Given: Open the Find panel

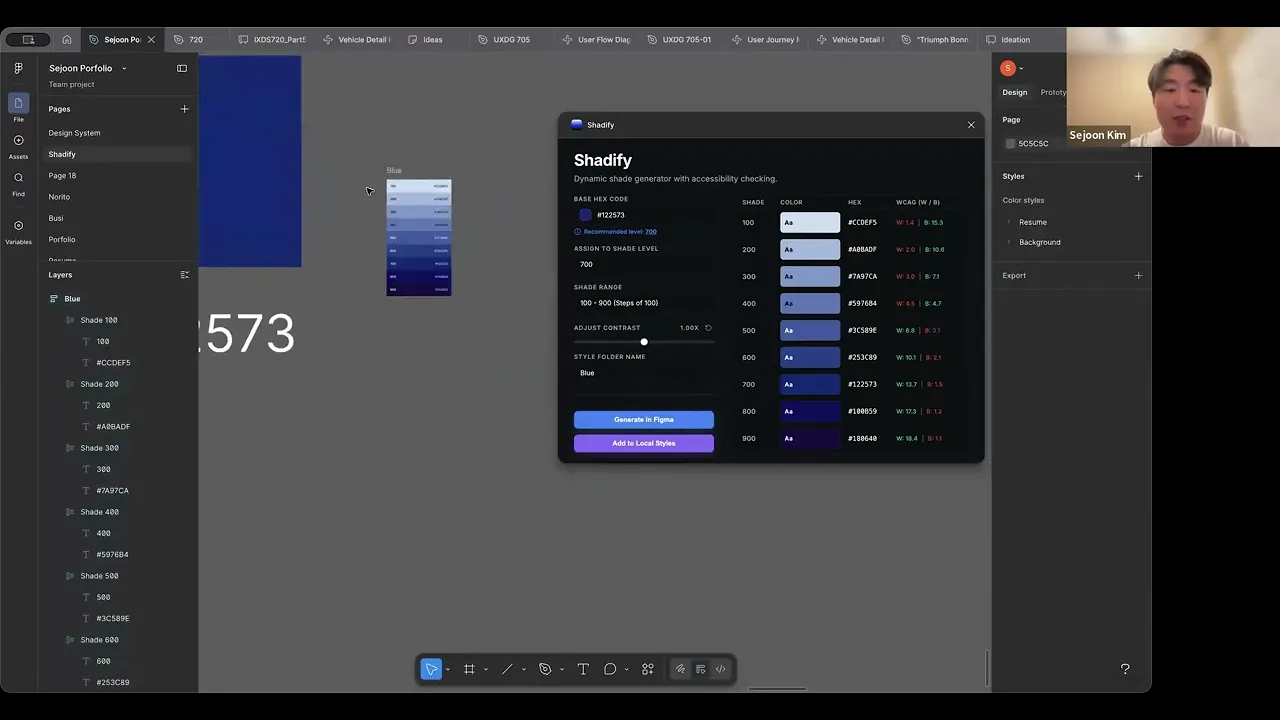Looking at the screenshot, I should pyautogui.click(x=18, y=184).
